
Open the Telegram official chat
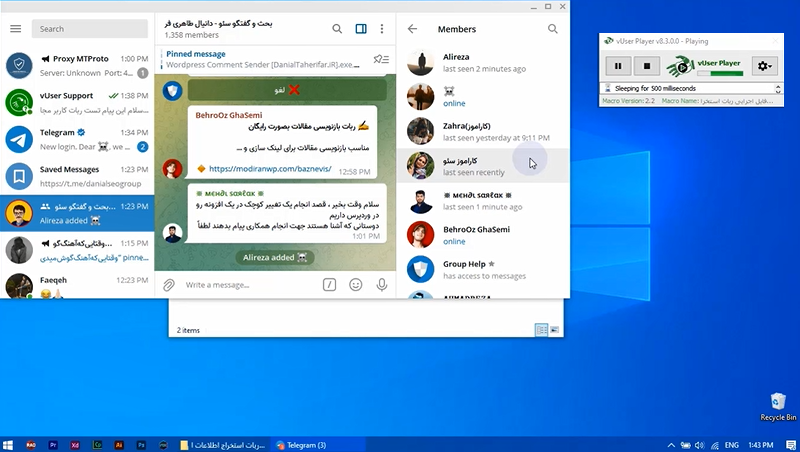(x=77, y=139)
